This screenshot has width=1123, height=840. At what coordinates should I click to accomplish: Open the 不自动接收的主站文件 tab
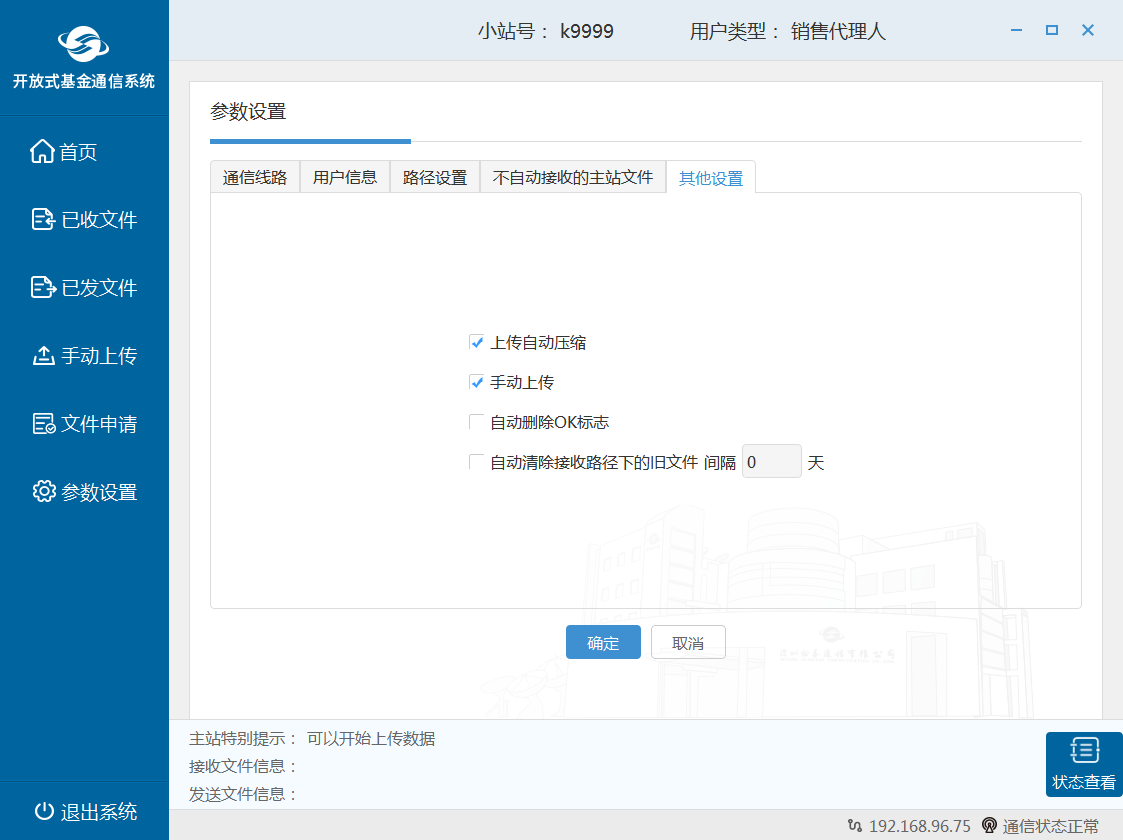click(573, 177)
